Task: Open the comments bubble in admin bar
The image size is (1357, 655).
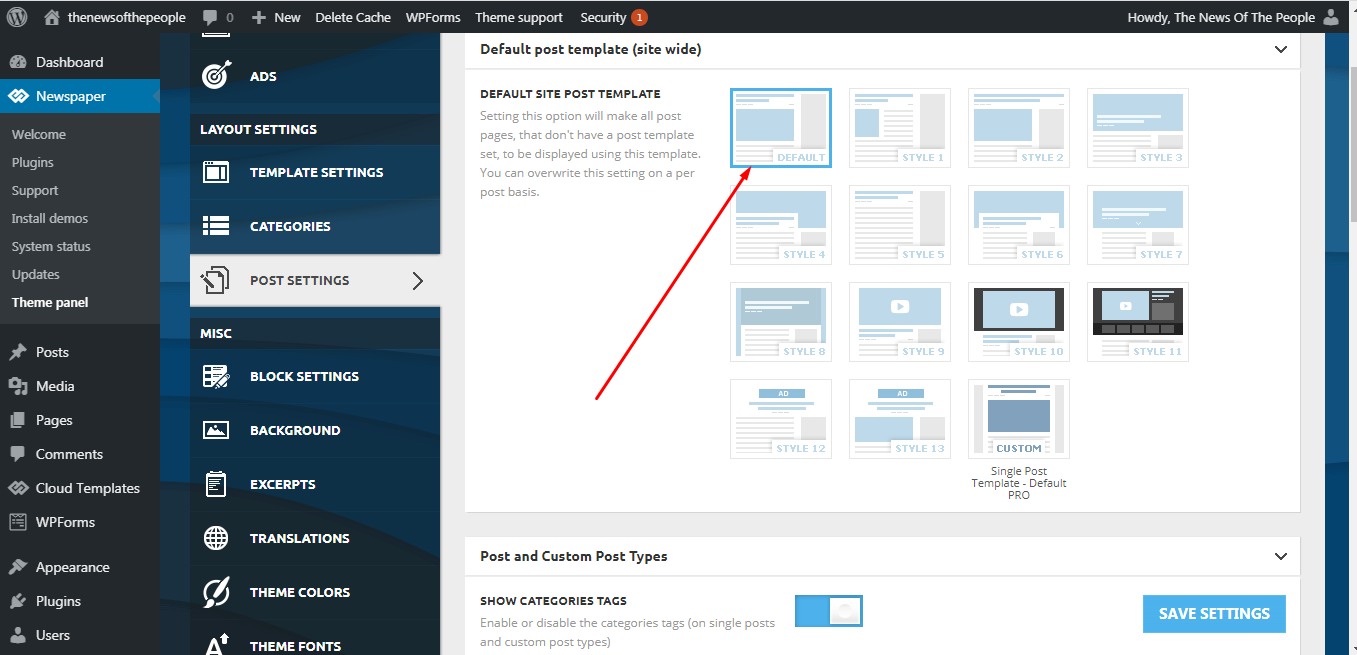Action: tap(210, 18)
